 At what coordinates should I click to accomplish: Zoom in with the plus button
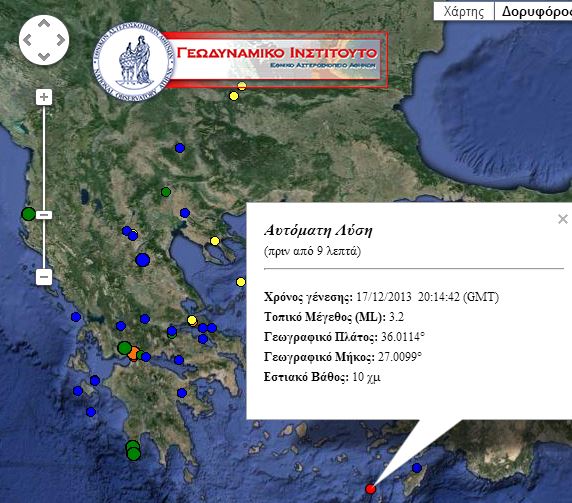(44, 97)
